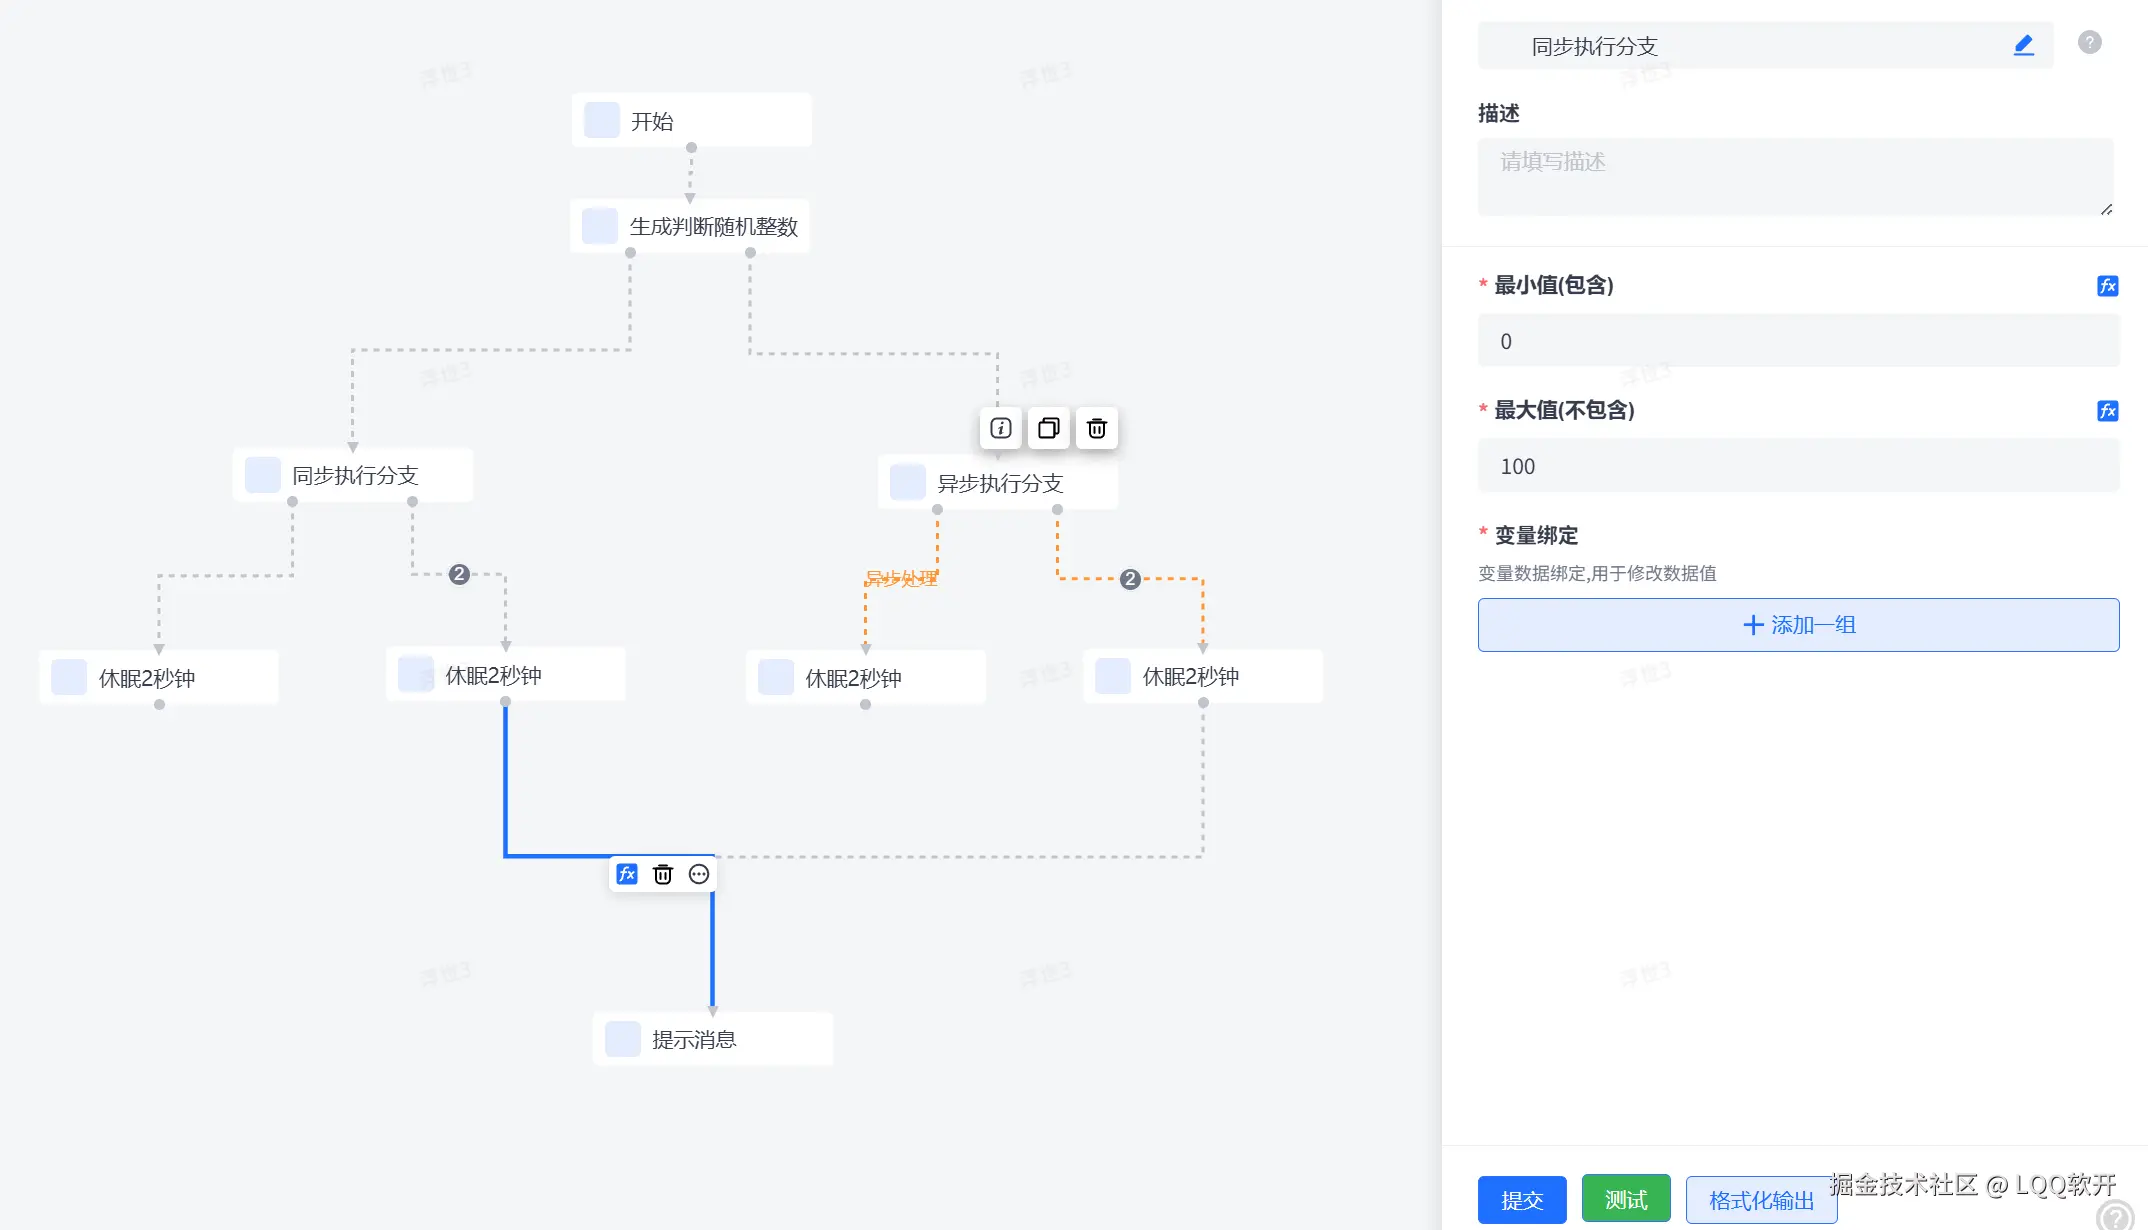Viewport: 2148px width, 1230px height.
Task: Click 添加一组 to add a variable binding
Action: click(x=1797, y=624)
